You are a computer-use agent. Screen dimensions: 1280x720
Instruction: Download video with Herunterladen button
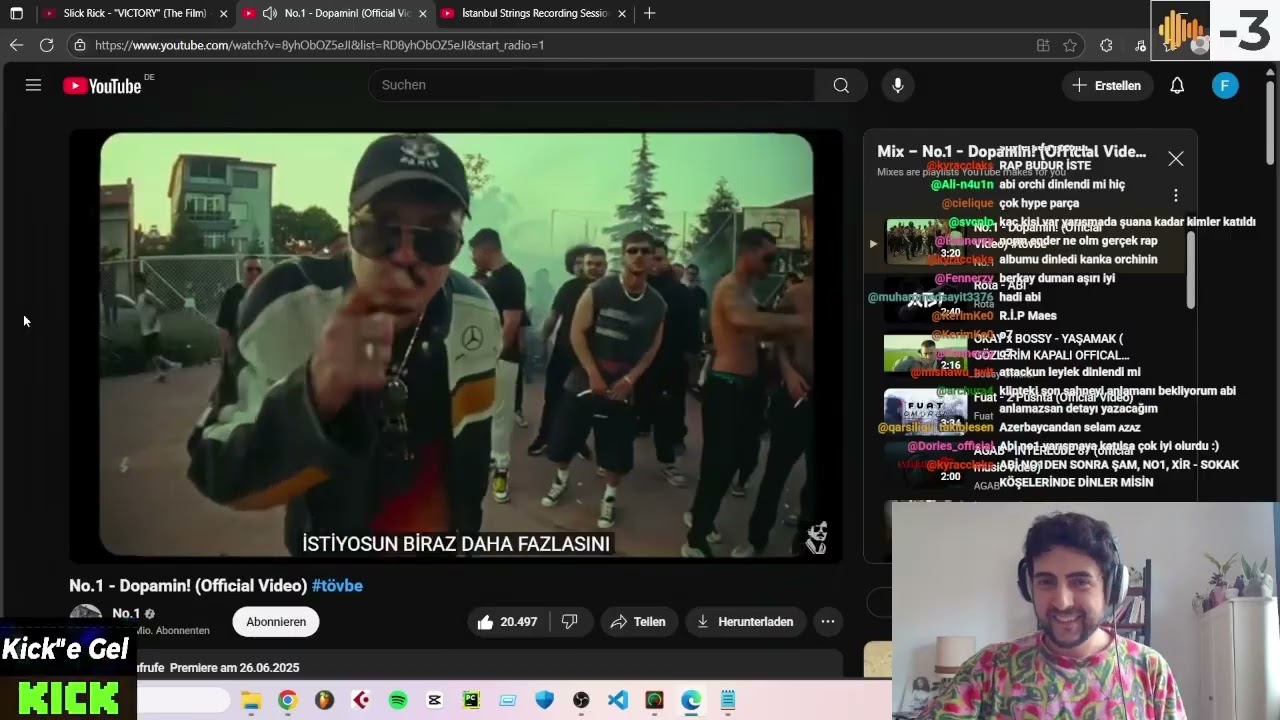pos(745,622)
